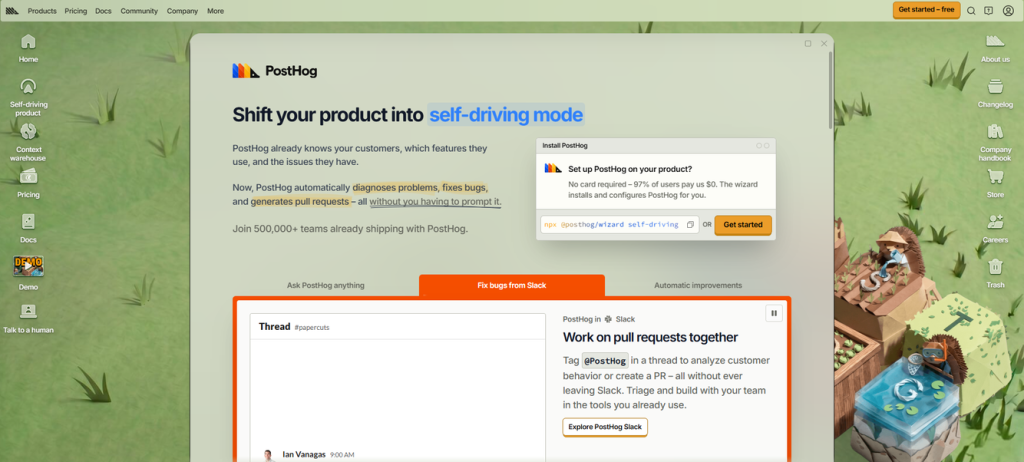The height and width of the screenshot is (462, 1024).
Task: Open the Talk to a human icon
Action: [28, 318]
